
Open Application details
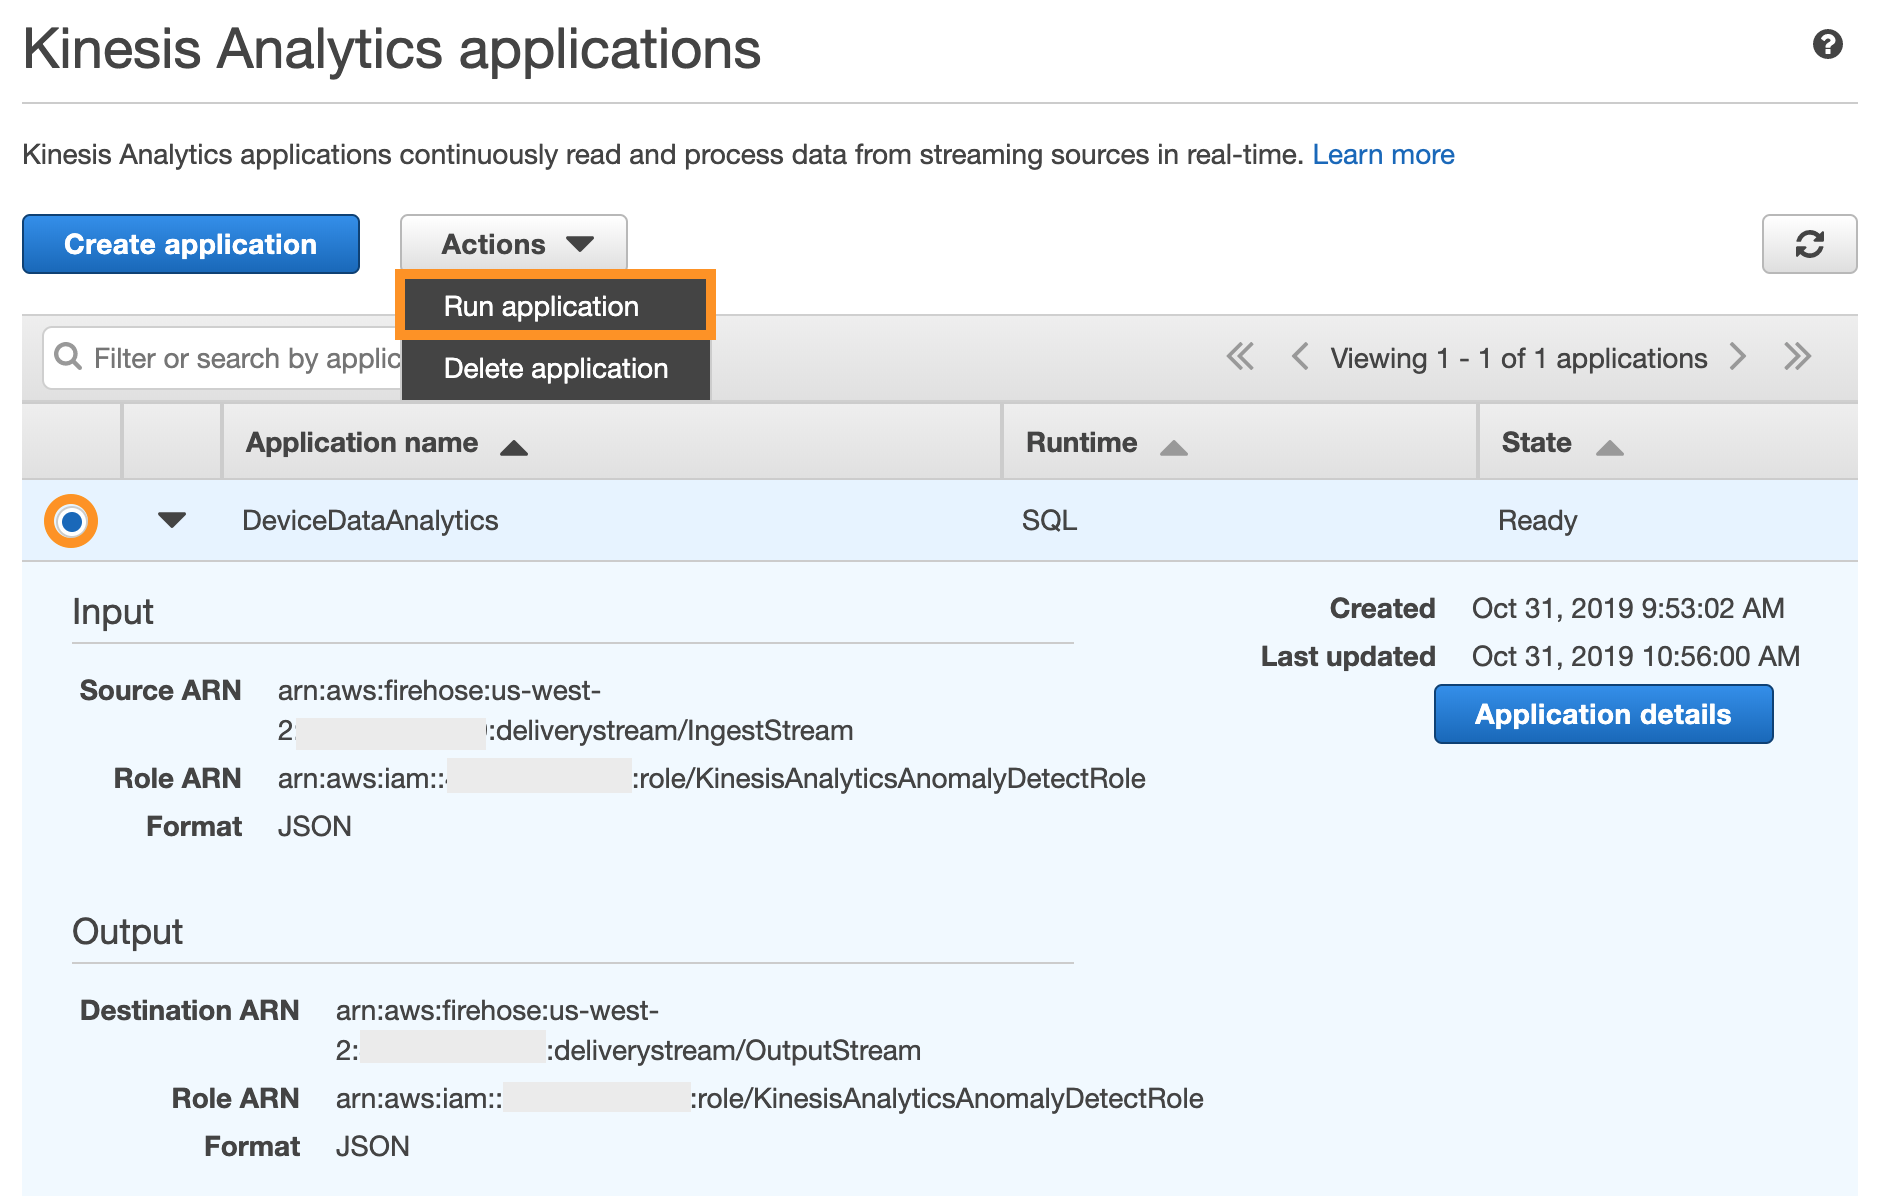[1603, 714]
